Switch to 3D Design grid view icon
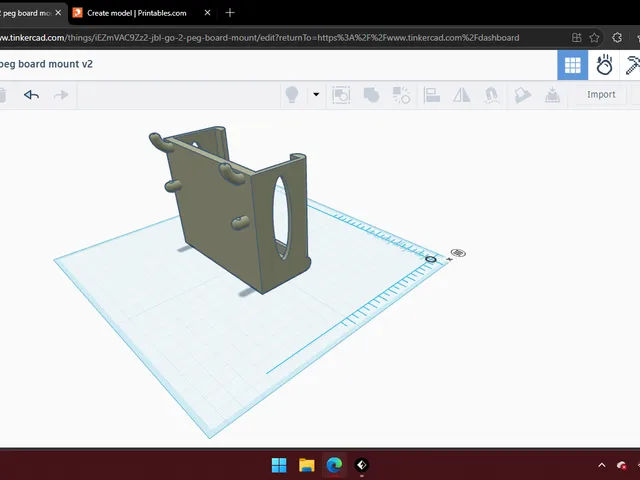 click(572, 65)
